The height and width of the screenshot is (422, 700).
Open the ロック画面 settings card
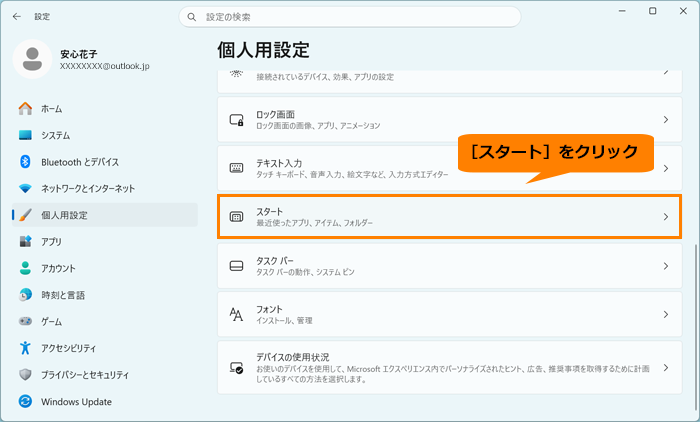pyautogui.click(x=450, y=120)
